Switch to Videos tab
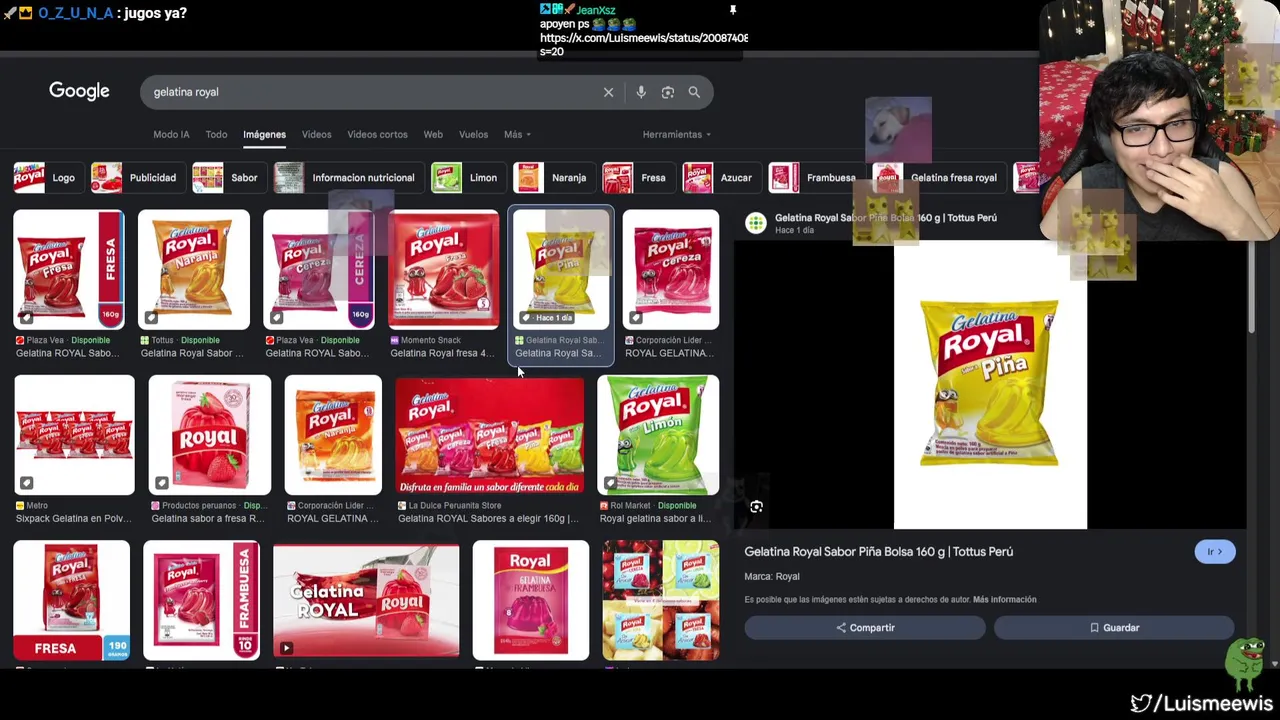The height and width of the screenshot is (720, 1280). tap(316, 134)
